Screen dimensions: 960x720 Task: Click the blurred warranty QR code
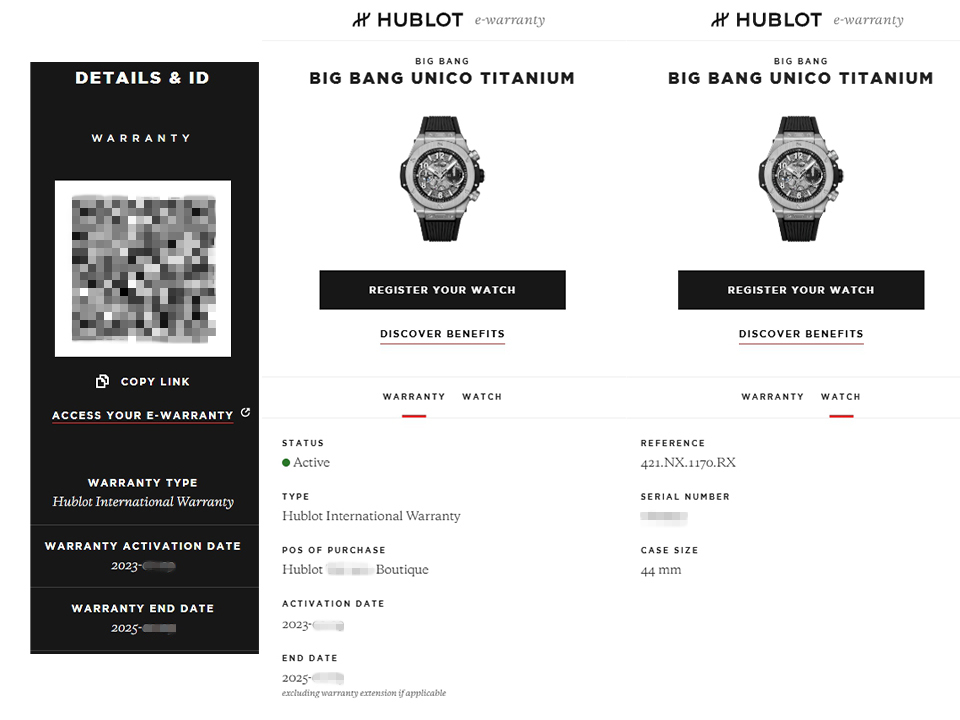(143, 269)
